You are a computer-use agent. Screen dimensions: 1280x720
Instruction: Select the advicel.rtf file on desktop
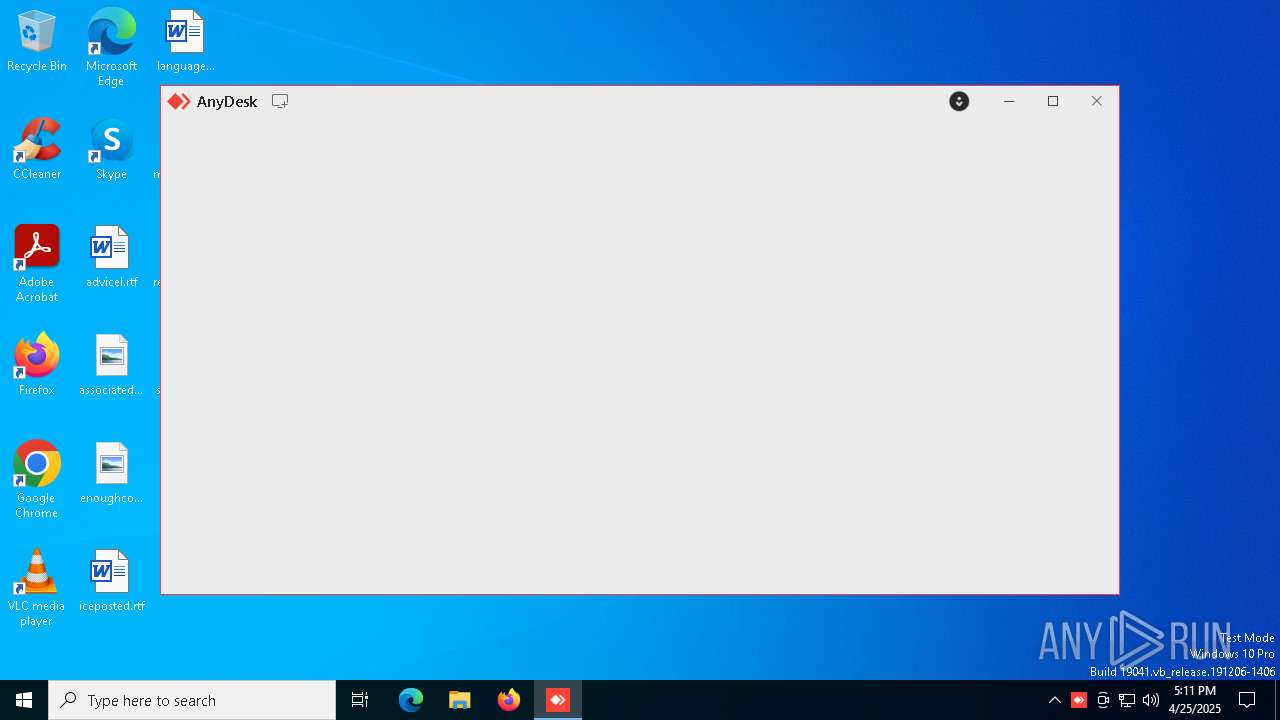point(111,257)
